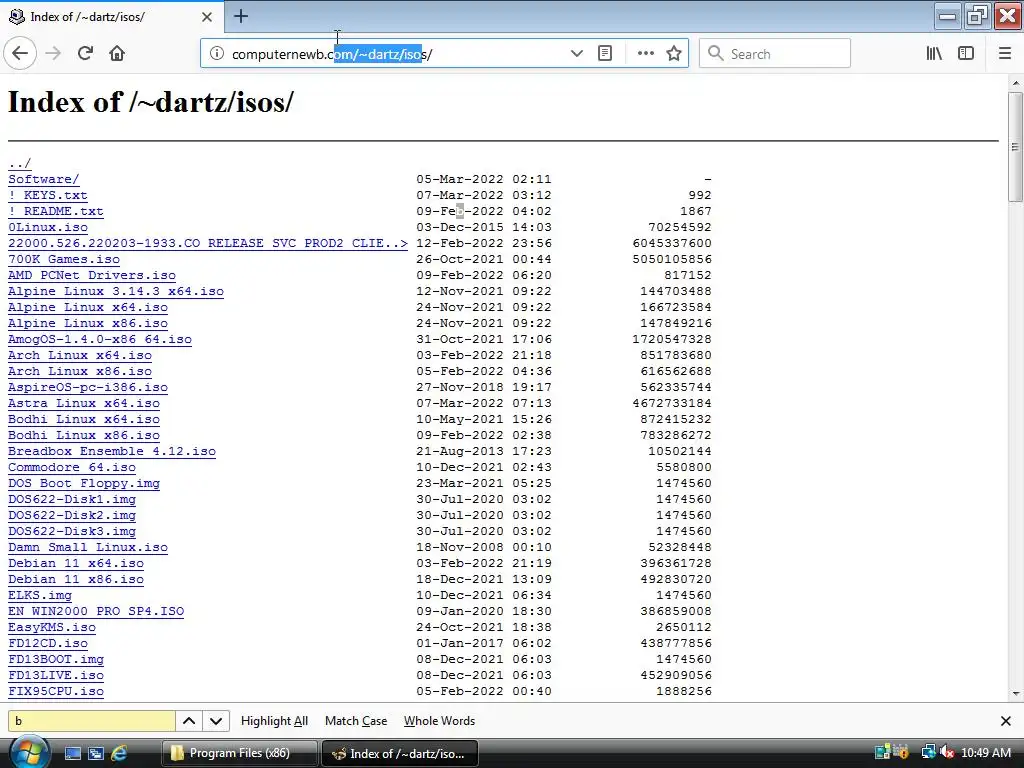Show sidebars icon in toolbar
Screen dimensions: 1024x768
[966, 54]
